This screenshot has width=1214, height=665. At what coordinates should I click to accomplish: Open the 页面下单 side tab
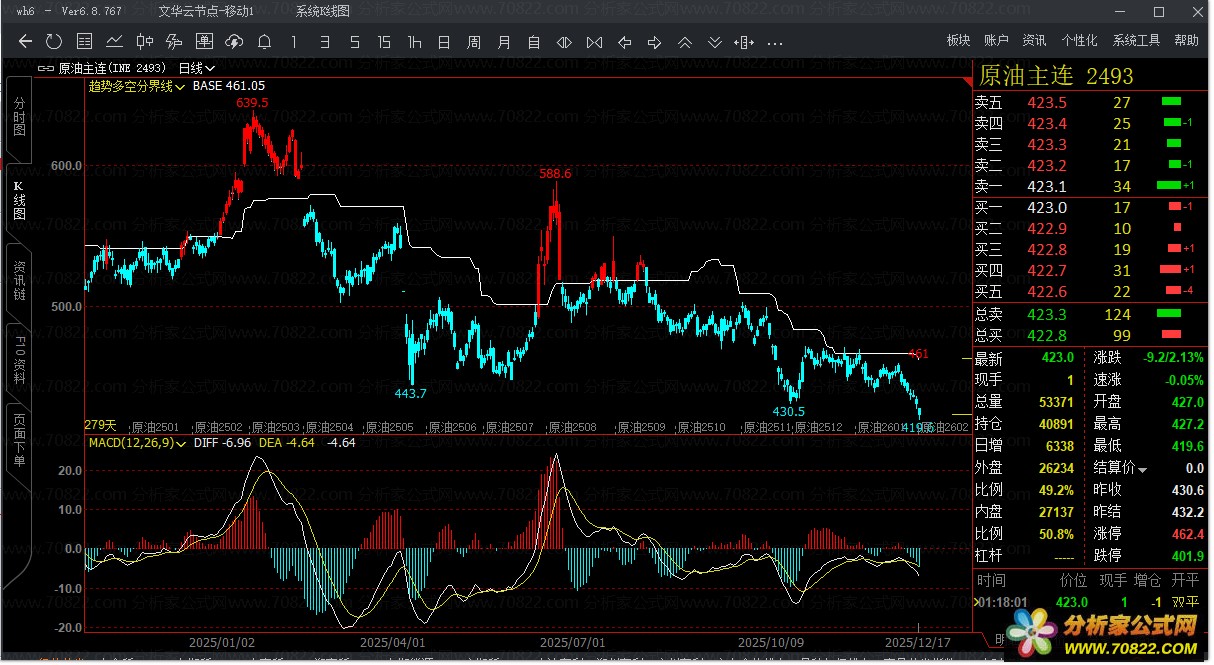(19, 440)
